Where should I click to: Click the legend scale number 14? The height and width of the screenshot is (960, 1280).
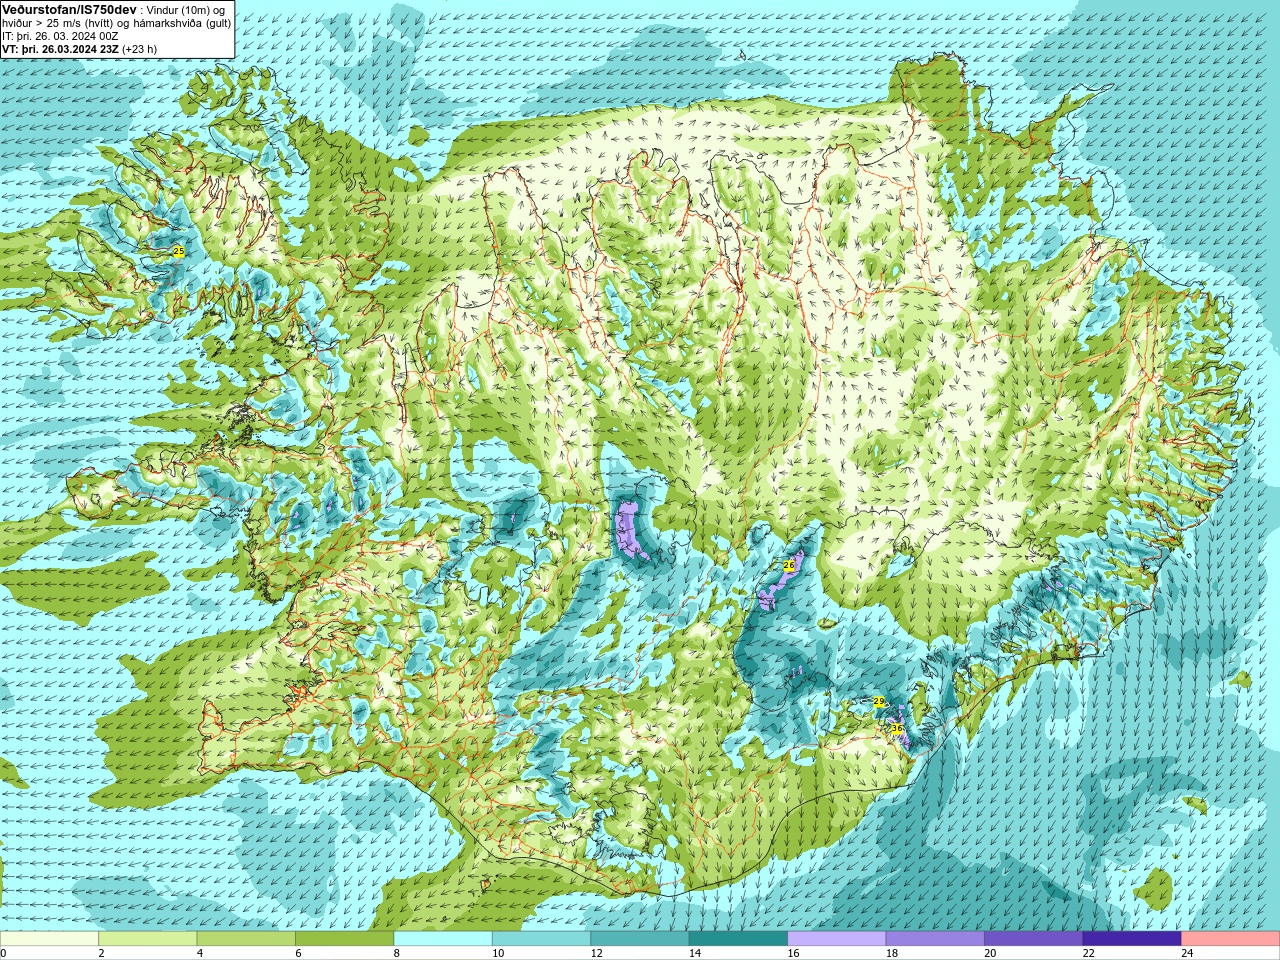pos(695,953)
